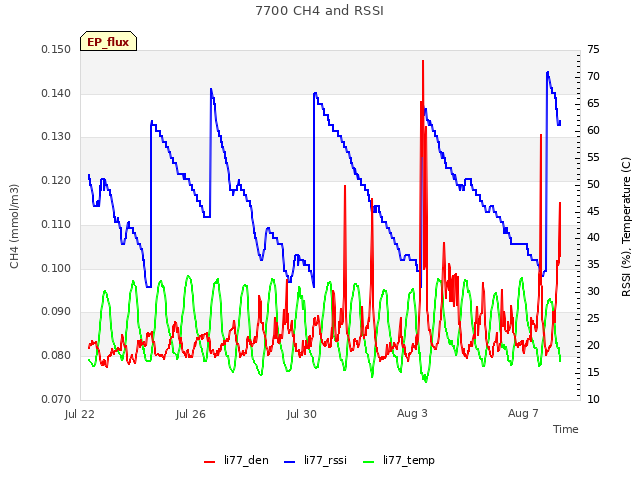Click the 'Jul 26' x-axis label
The image size is (640, 480).
[x=191, y=414]
